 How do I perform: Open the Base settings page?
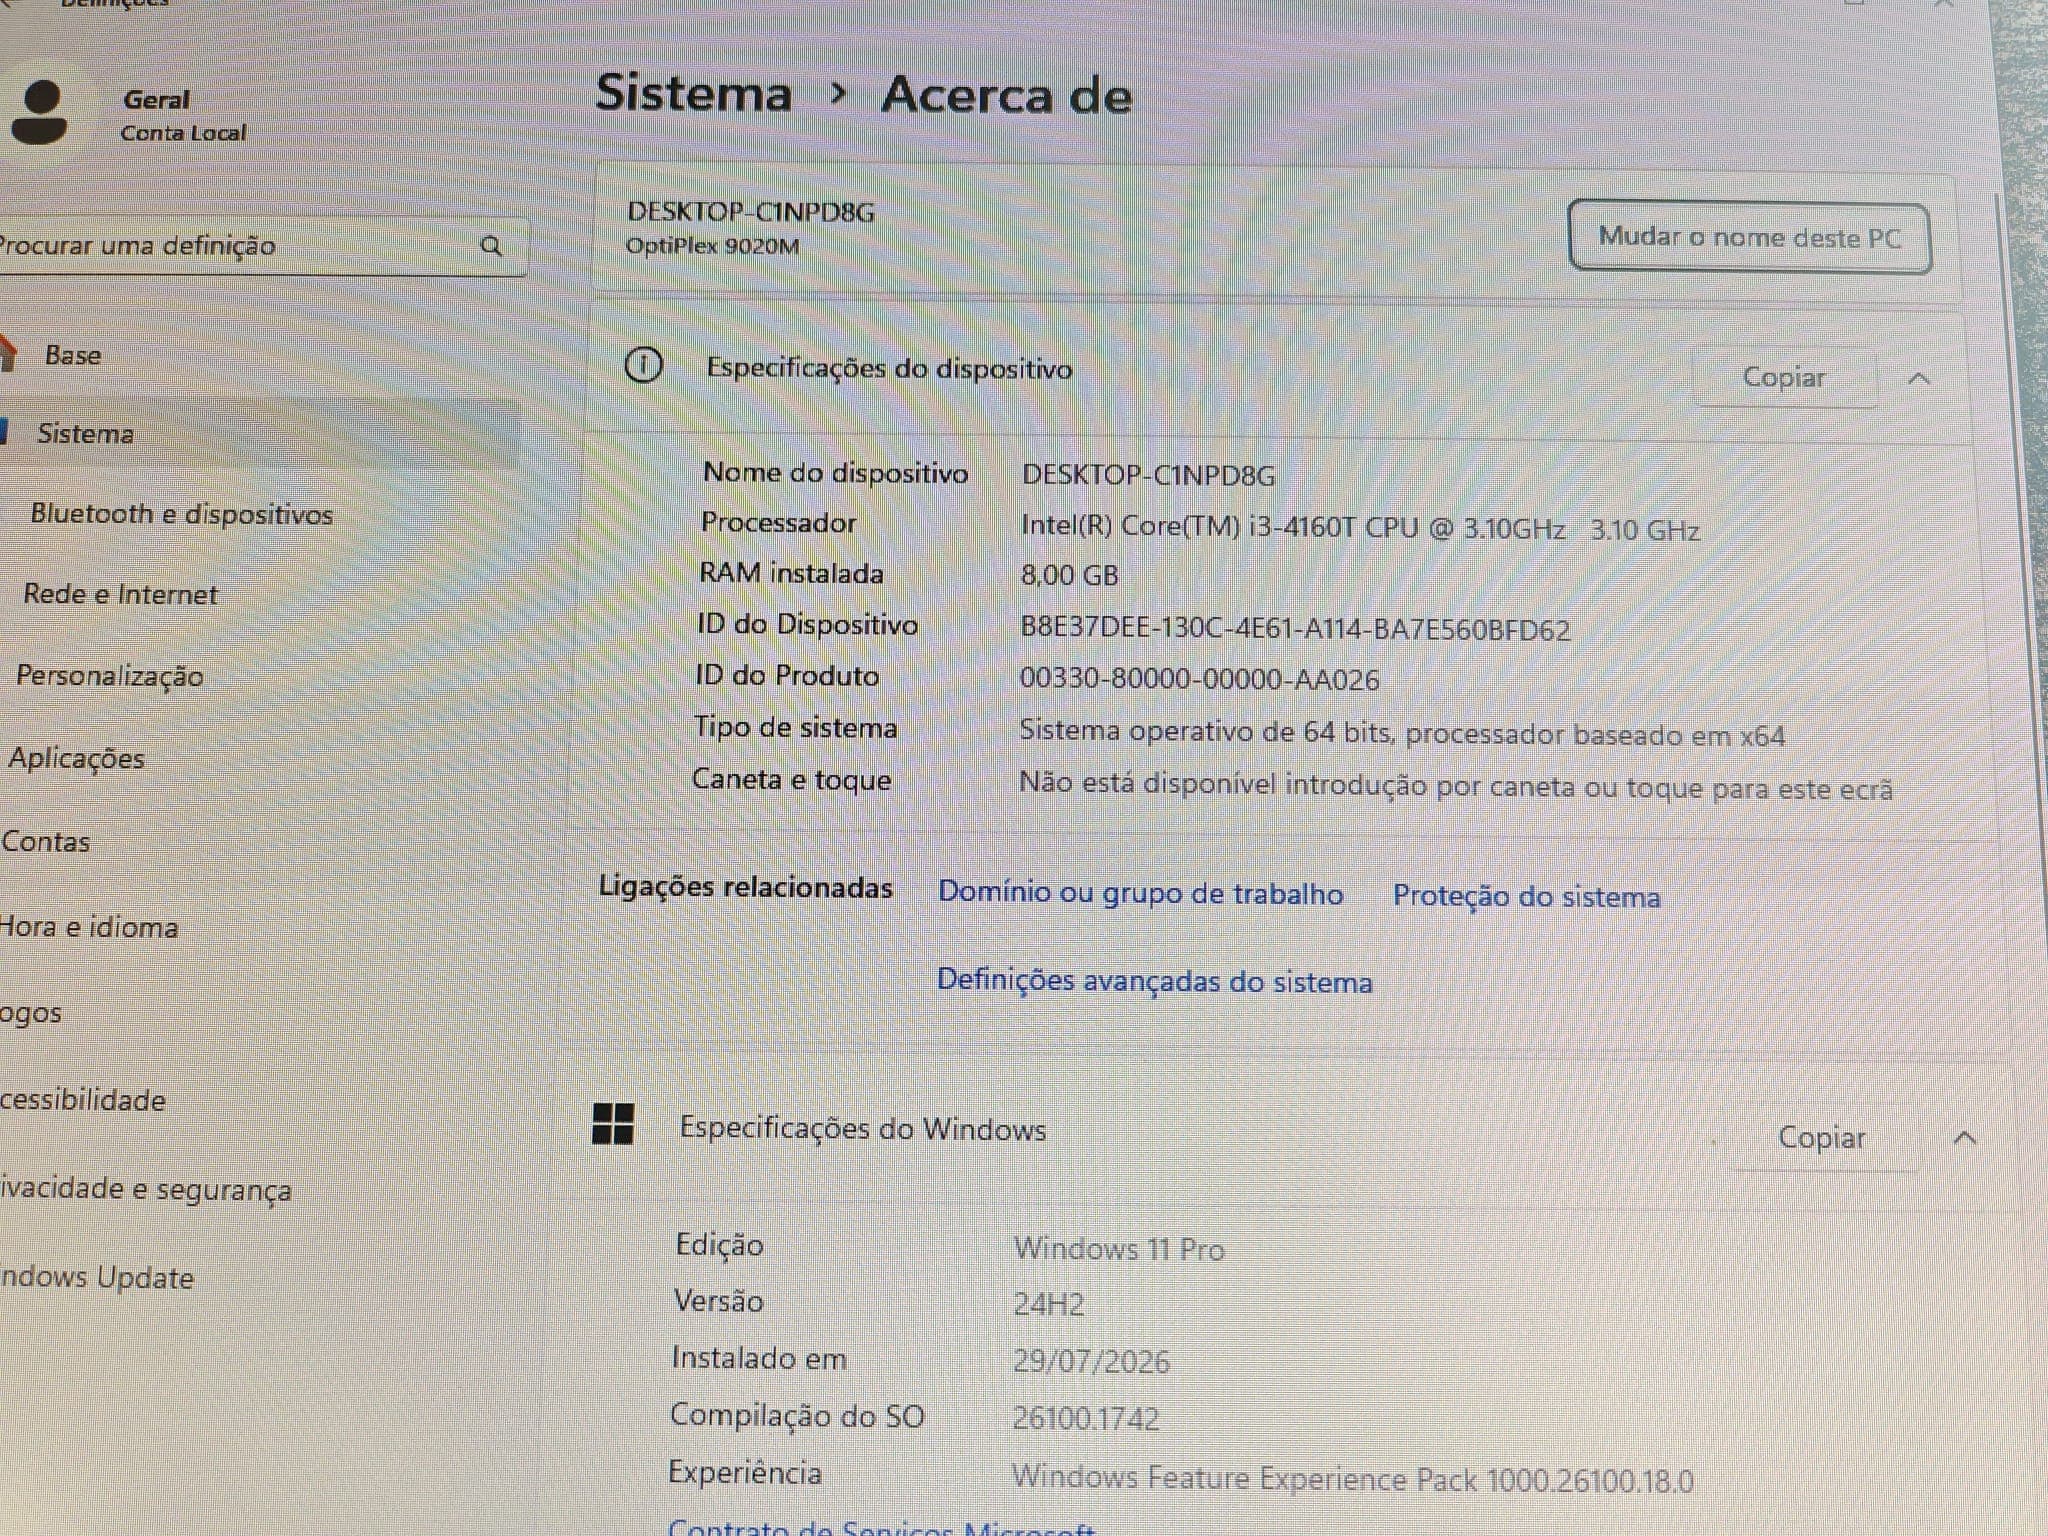[73, 355]
